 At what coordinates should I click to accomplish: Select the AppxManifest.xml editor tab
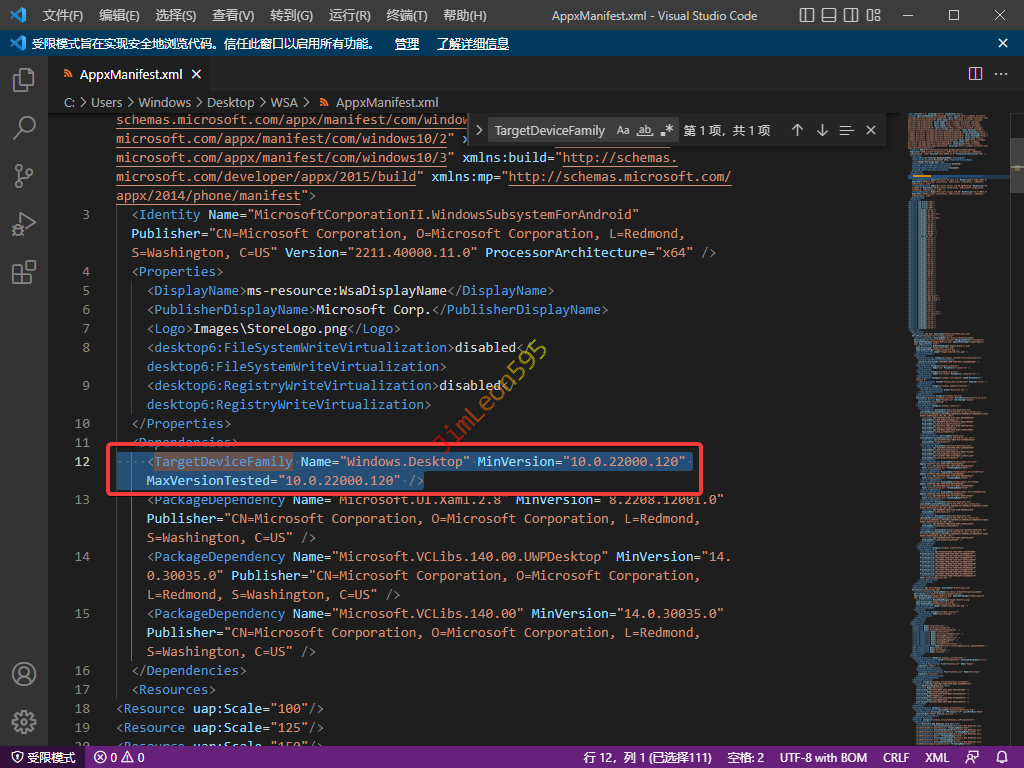(130, 74)
